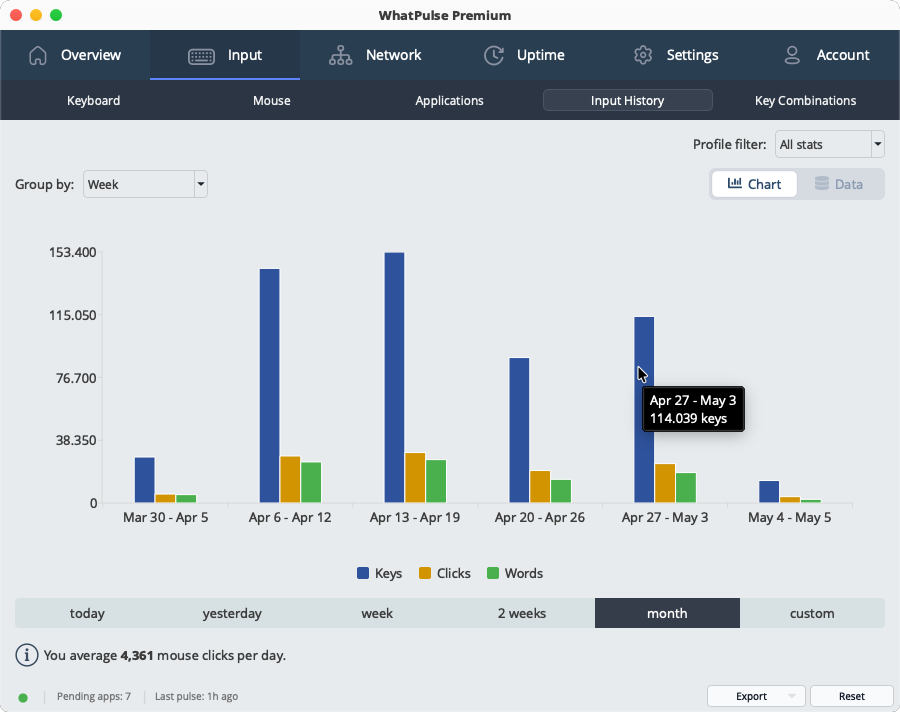Click the 153.400 y-axis value
This screenshot has height=712, width=900.
[x=72, y=253]
